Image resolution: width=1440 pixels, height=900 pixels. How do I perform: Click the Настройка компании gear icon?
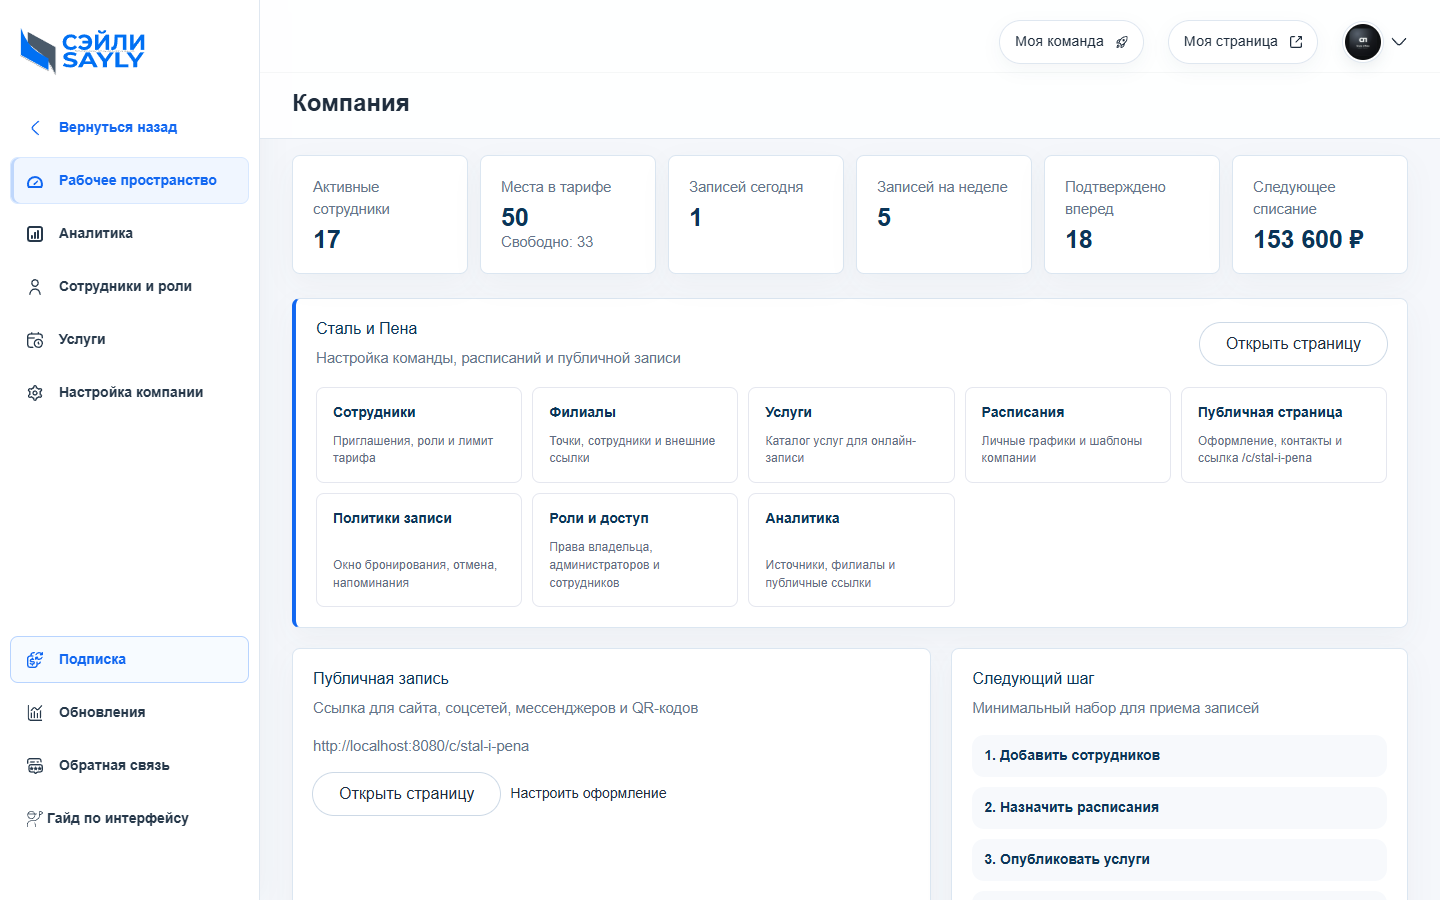35,393
